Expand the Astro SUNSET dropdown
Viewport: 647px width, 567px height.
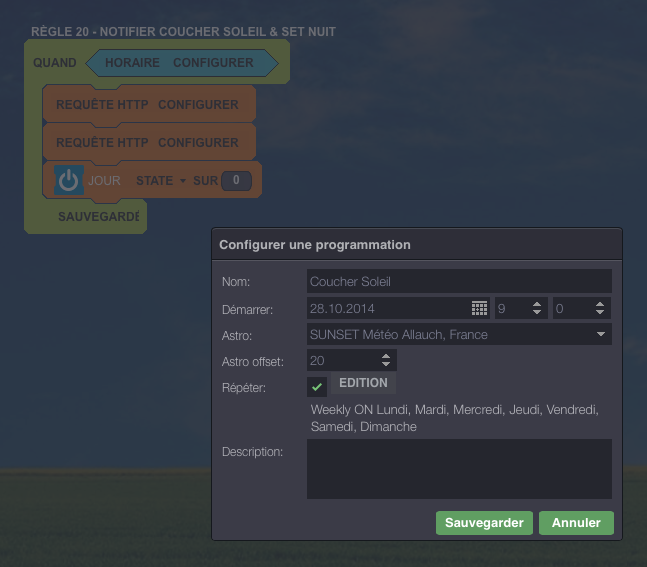coord(601,335)
